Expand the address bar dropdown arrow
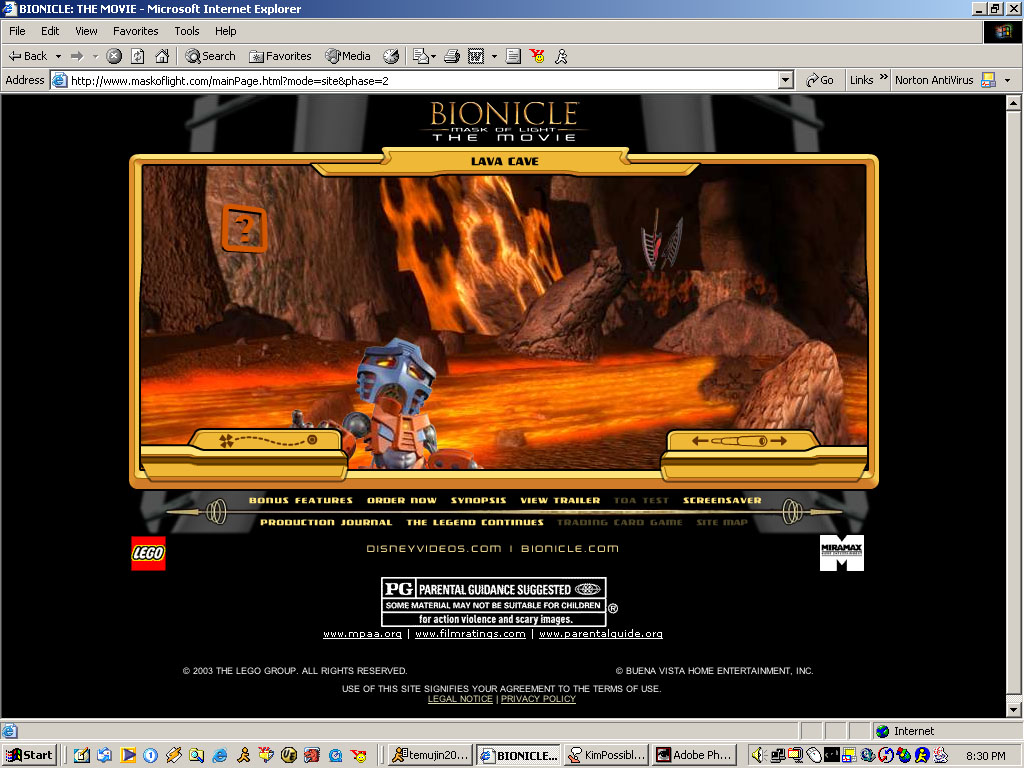Viewport: 1024px width, 768px height. pos(785,80)
